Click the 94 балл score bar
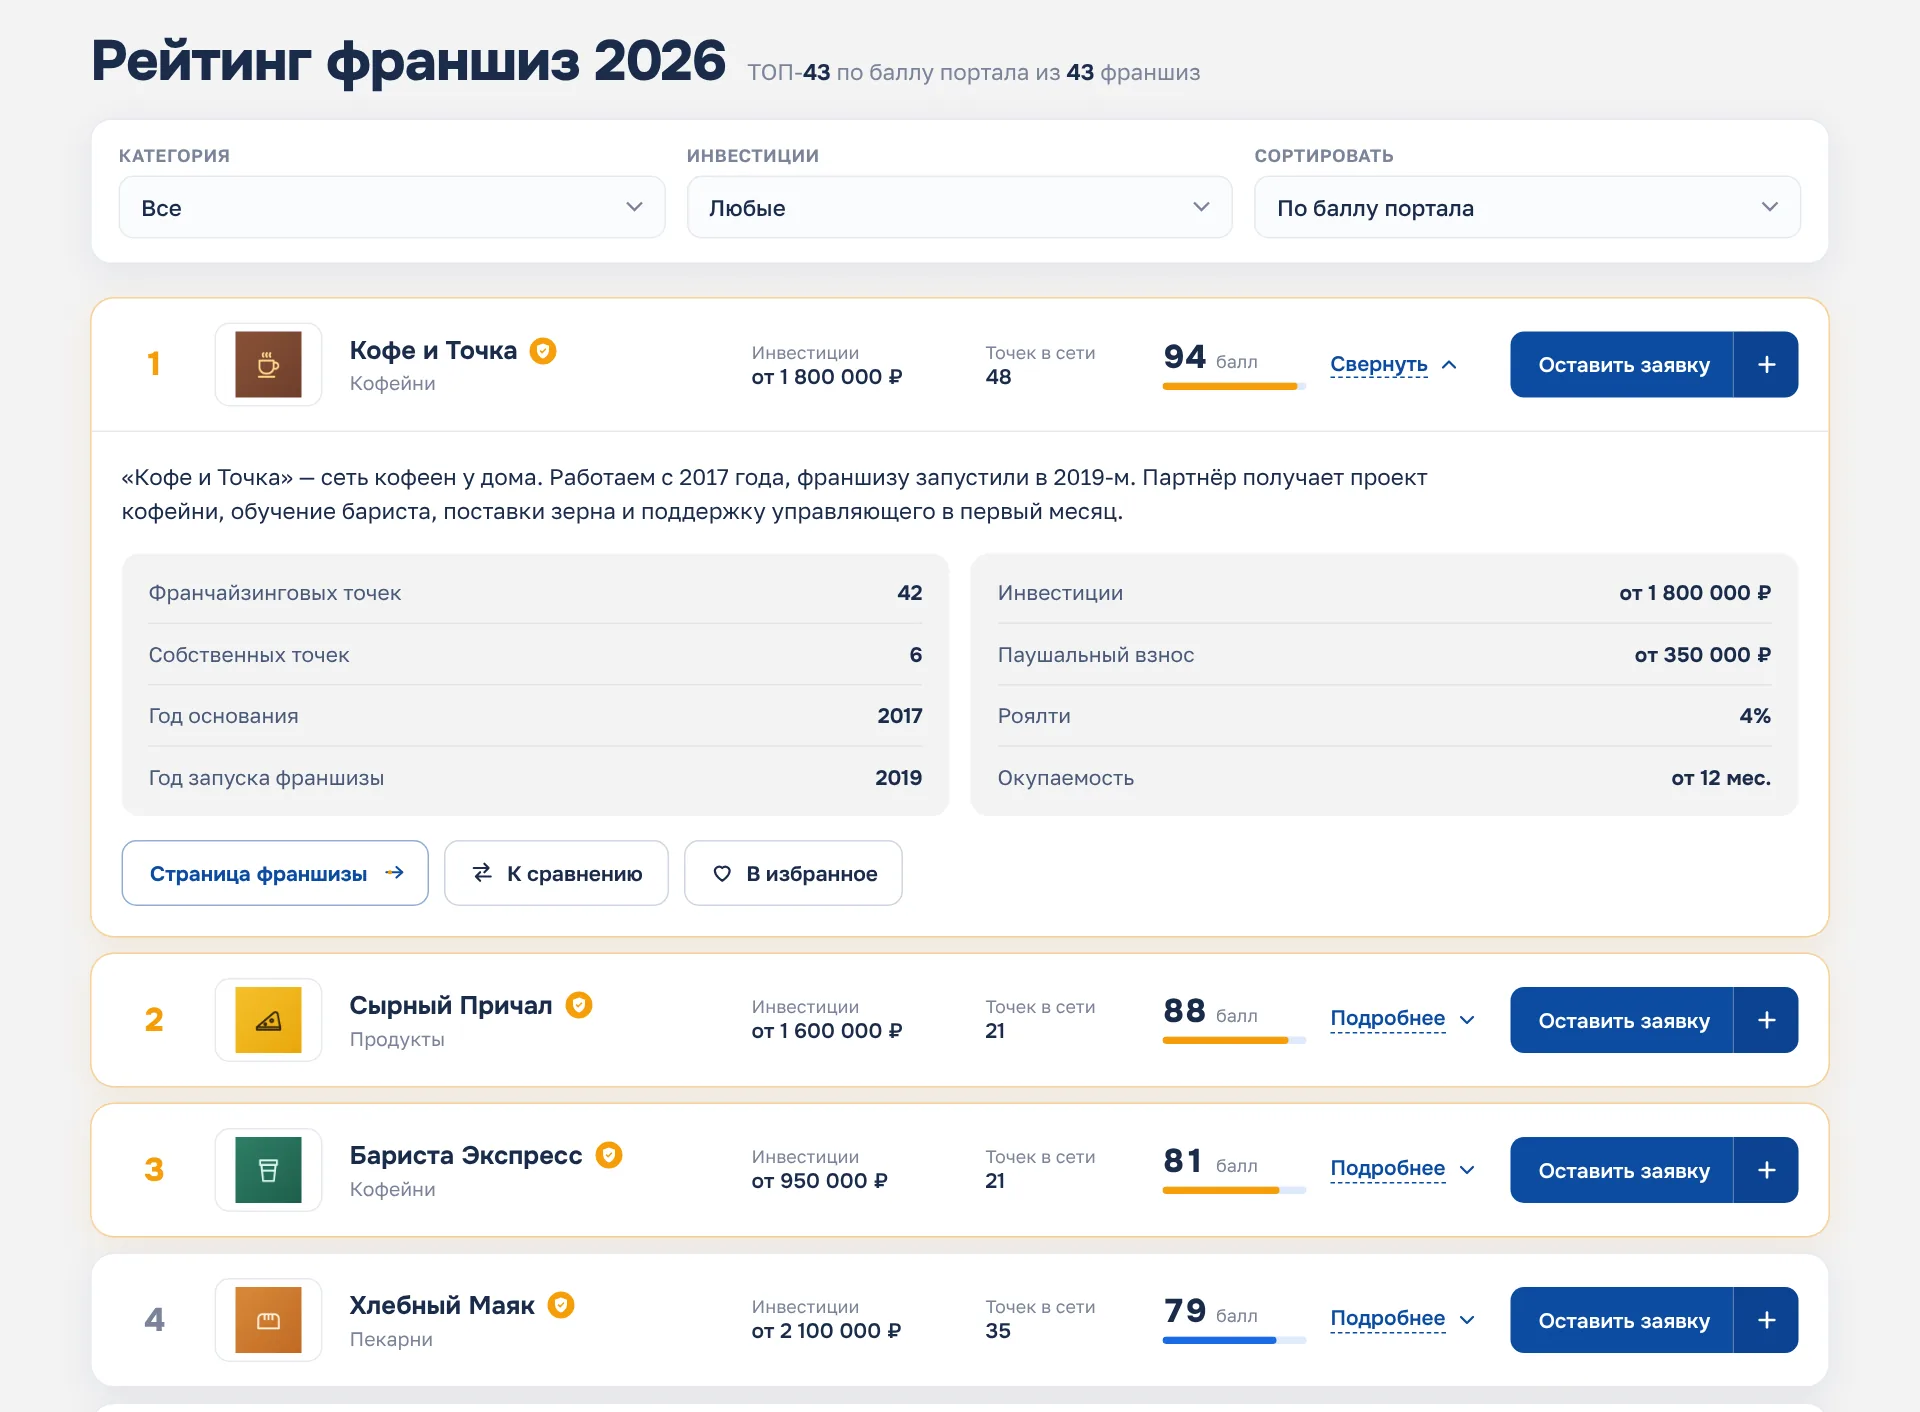The height and width of the screenshot is (1412, 1920). (1234, 386)
